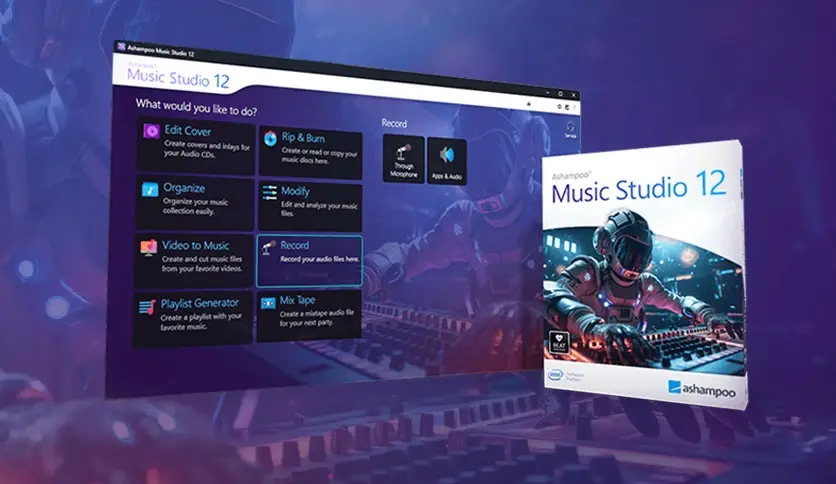Open the Video to Music monitor icon
This screenshot has width=836, height=484.
(x=149, y=247)
